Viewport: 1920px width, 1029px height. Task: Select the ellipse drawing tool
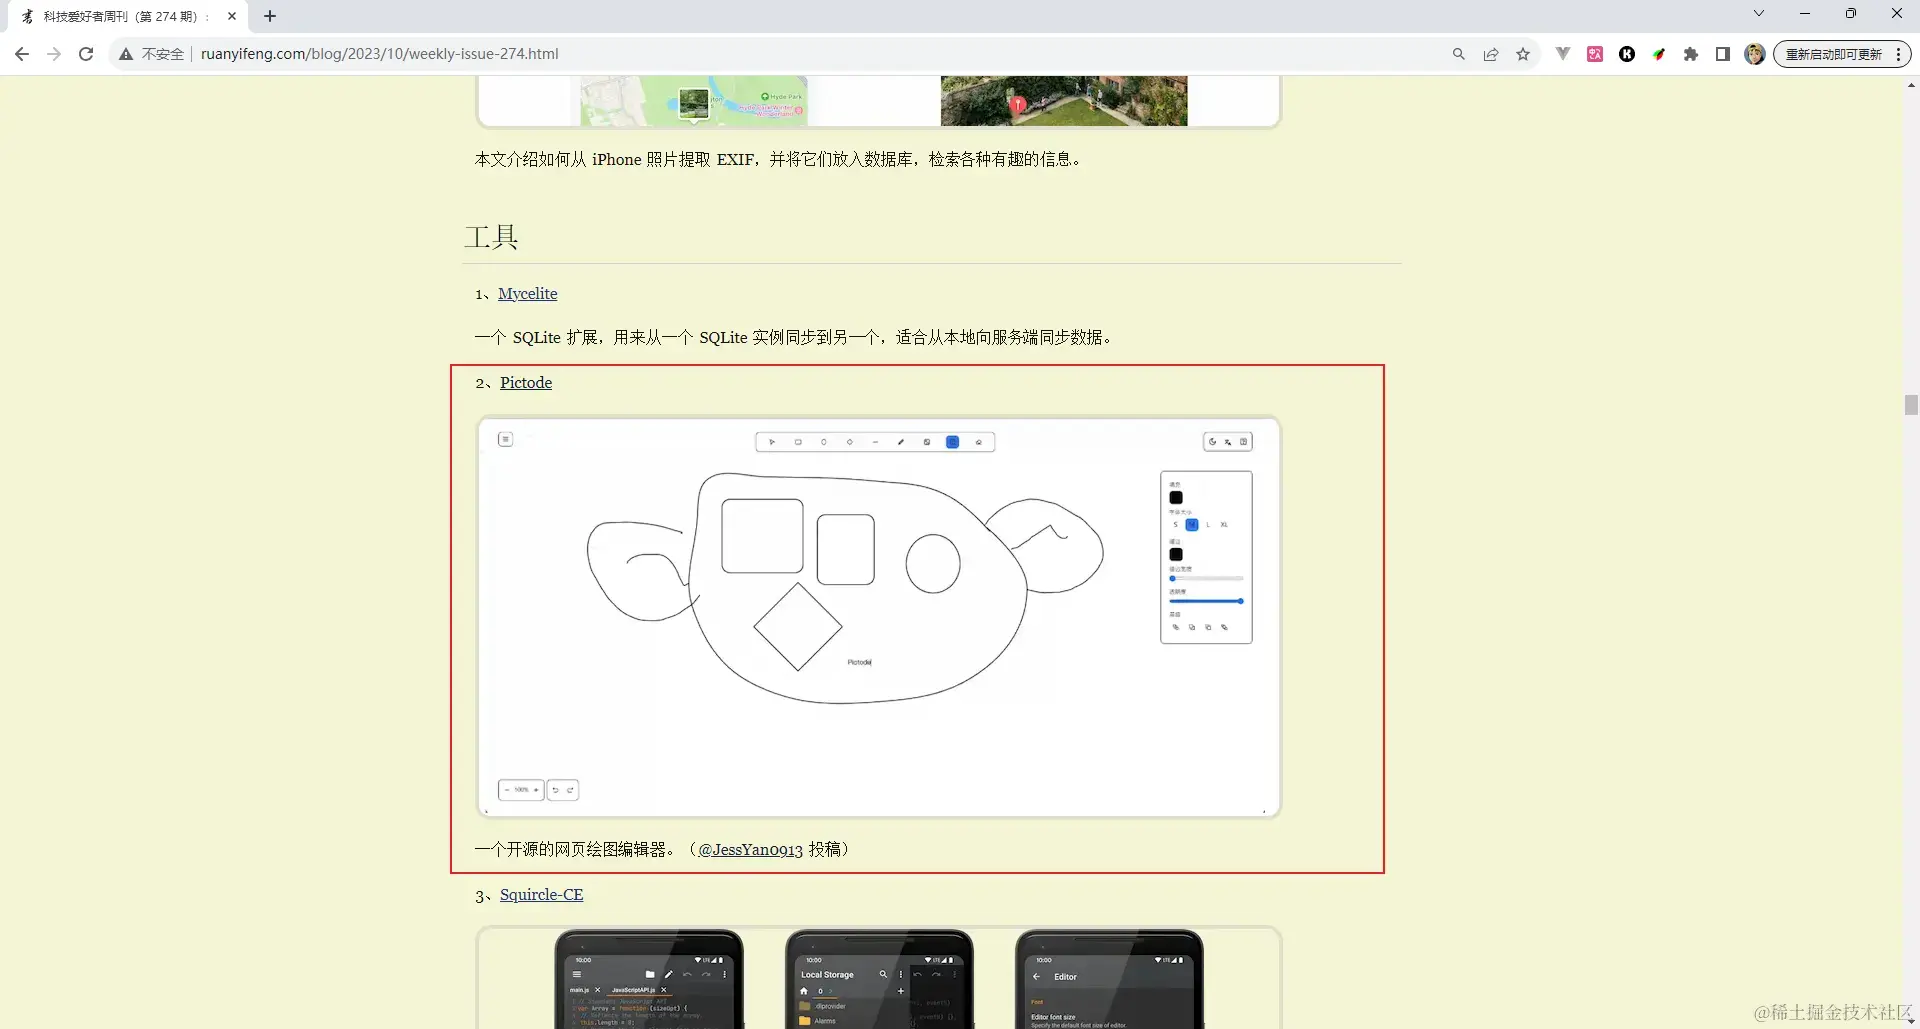(824, 441)
